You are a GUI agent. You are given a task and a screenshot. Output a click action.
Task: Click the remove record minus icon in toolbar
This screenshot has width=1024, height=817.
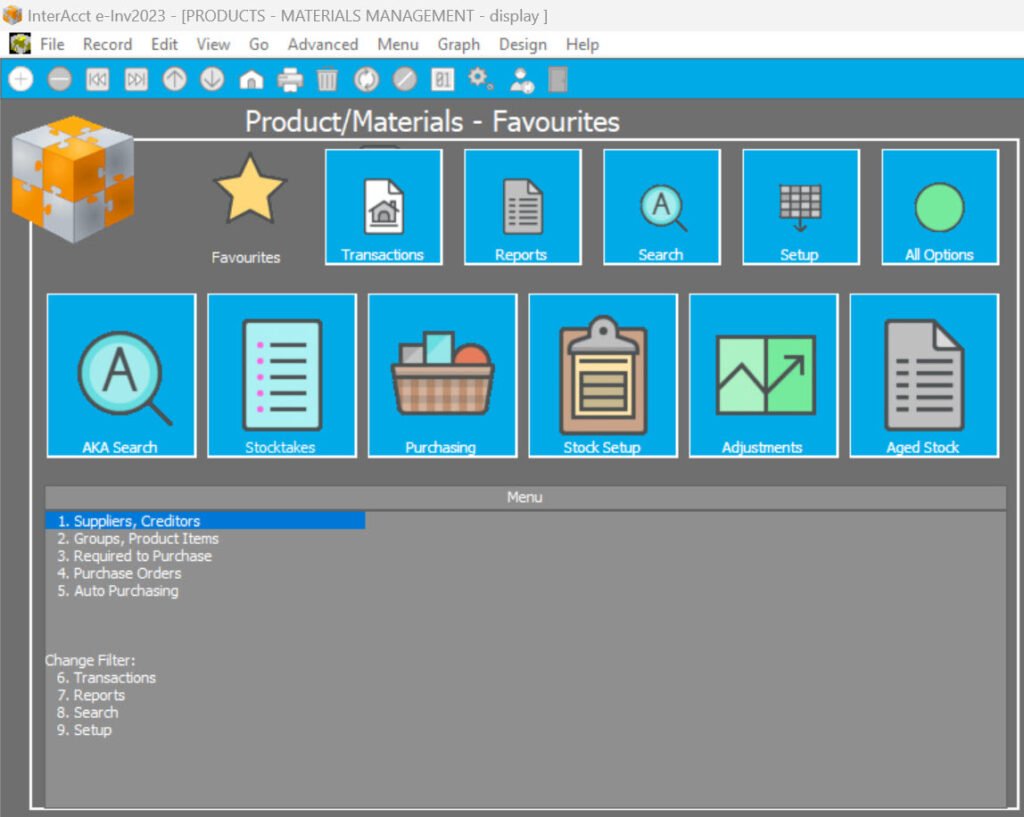(59, 80)
